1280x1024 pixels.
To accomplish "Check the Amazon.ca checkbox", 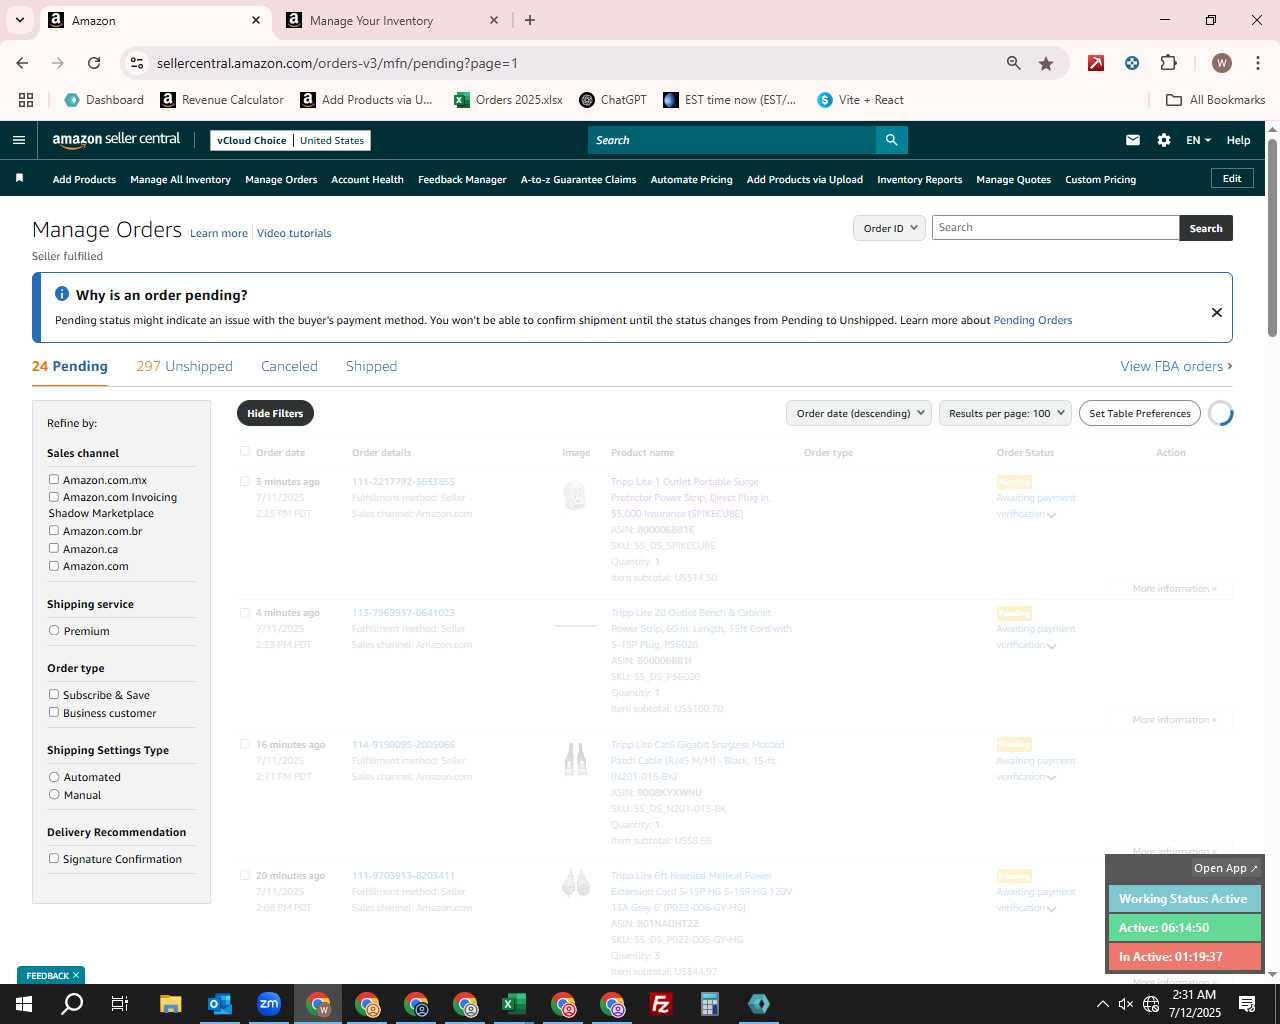I will tap(54, 548).
